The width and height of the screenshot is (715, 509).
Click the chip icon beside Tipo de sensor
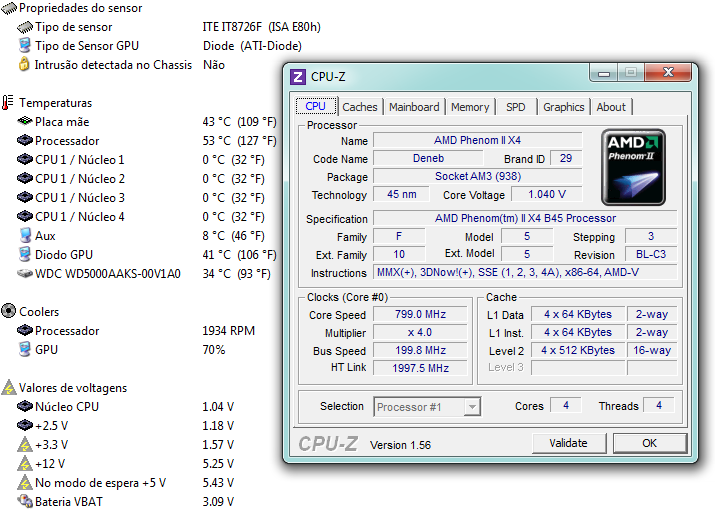[25, 27]
